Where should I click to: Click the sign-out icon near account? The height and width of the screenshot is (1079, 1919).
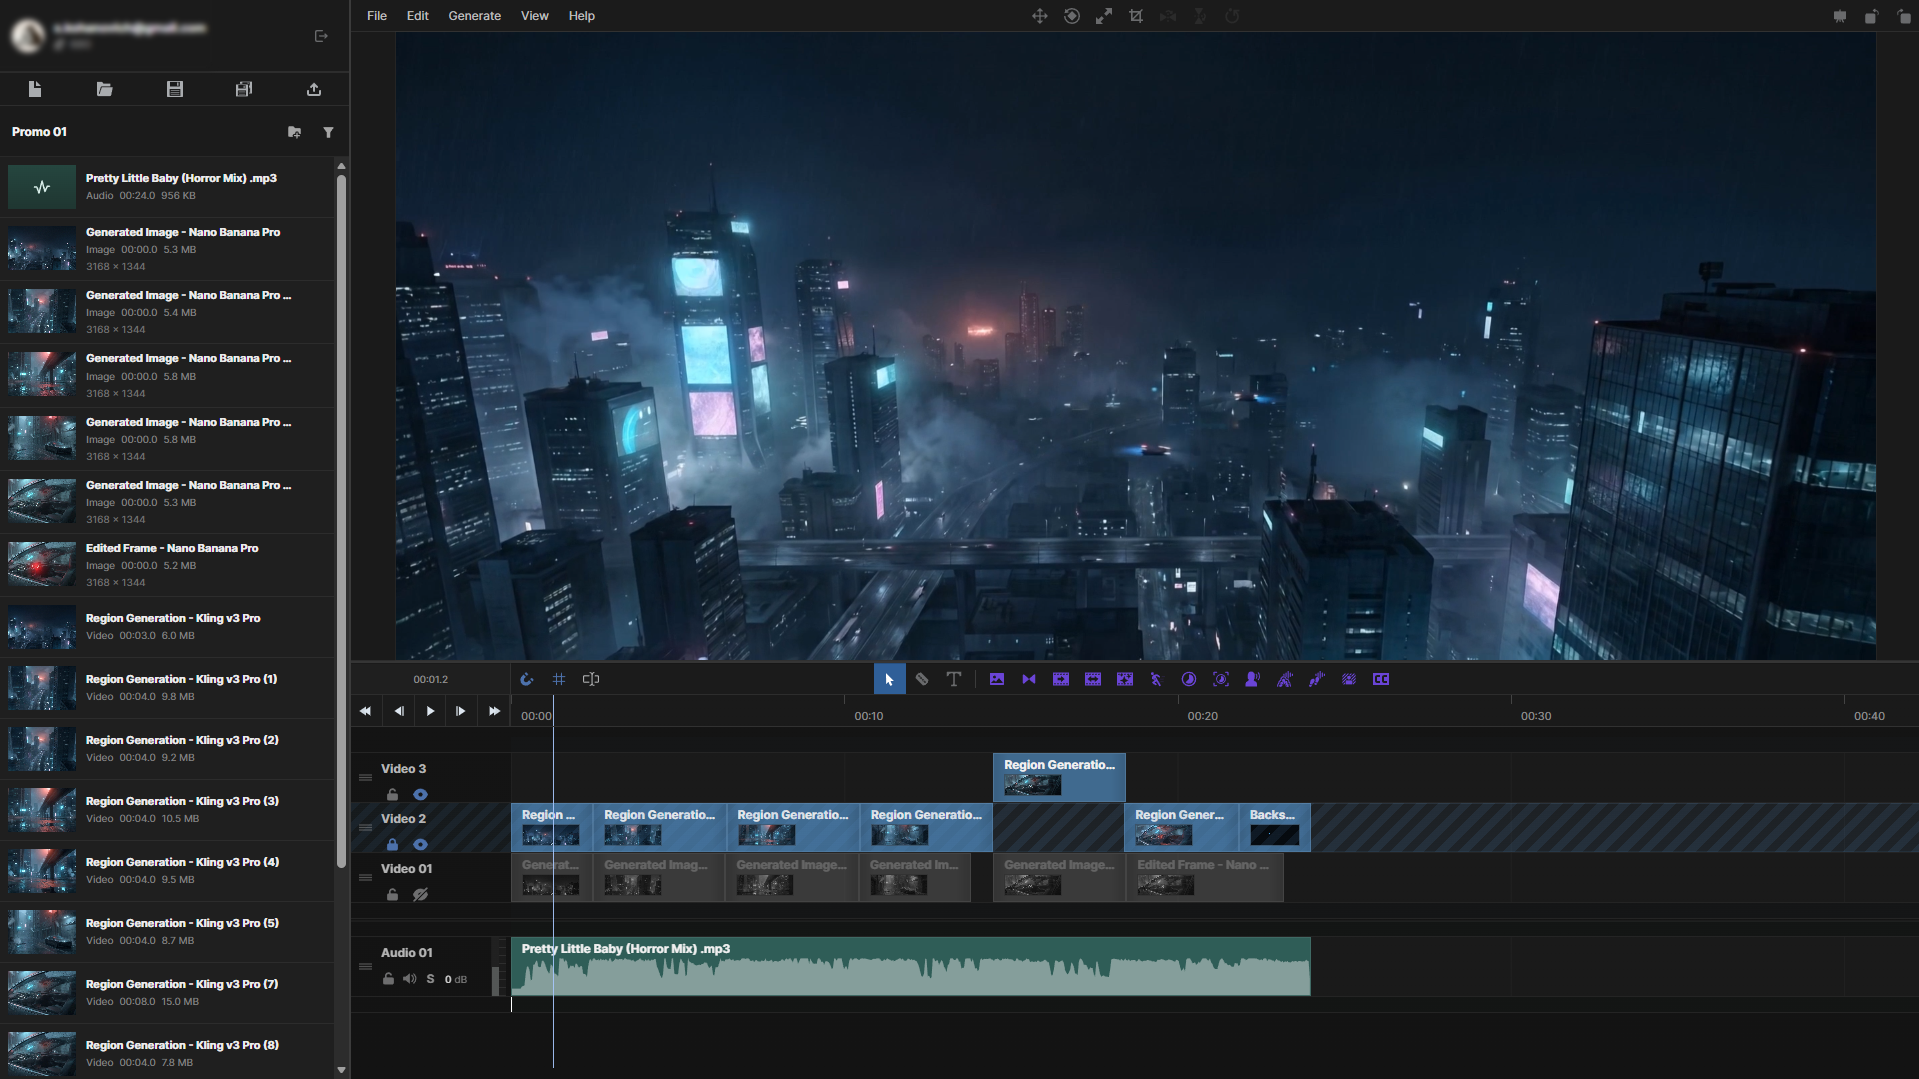pyautogui.click(x=321, y=36)
